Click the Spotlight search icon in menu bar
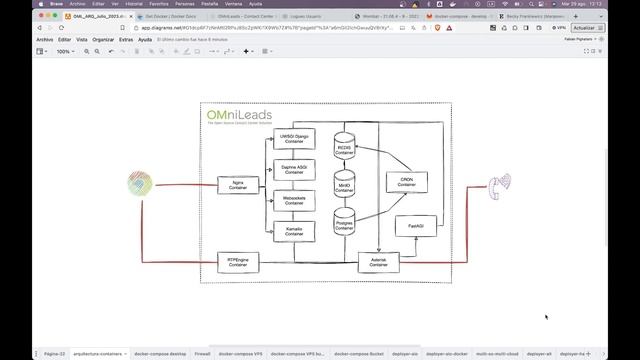The width and height of the screenshot is (640, 360). click(531, 4)
